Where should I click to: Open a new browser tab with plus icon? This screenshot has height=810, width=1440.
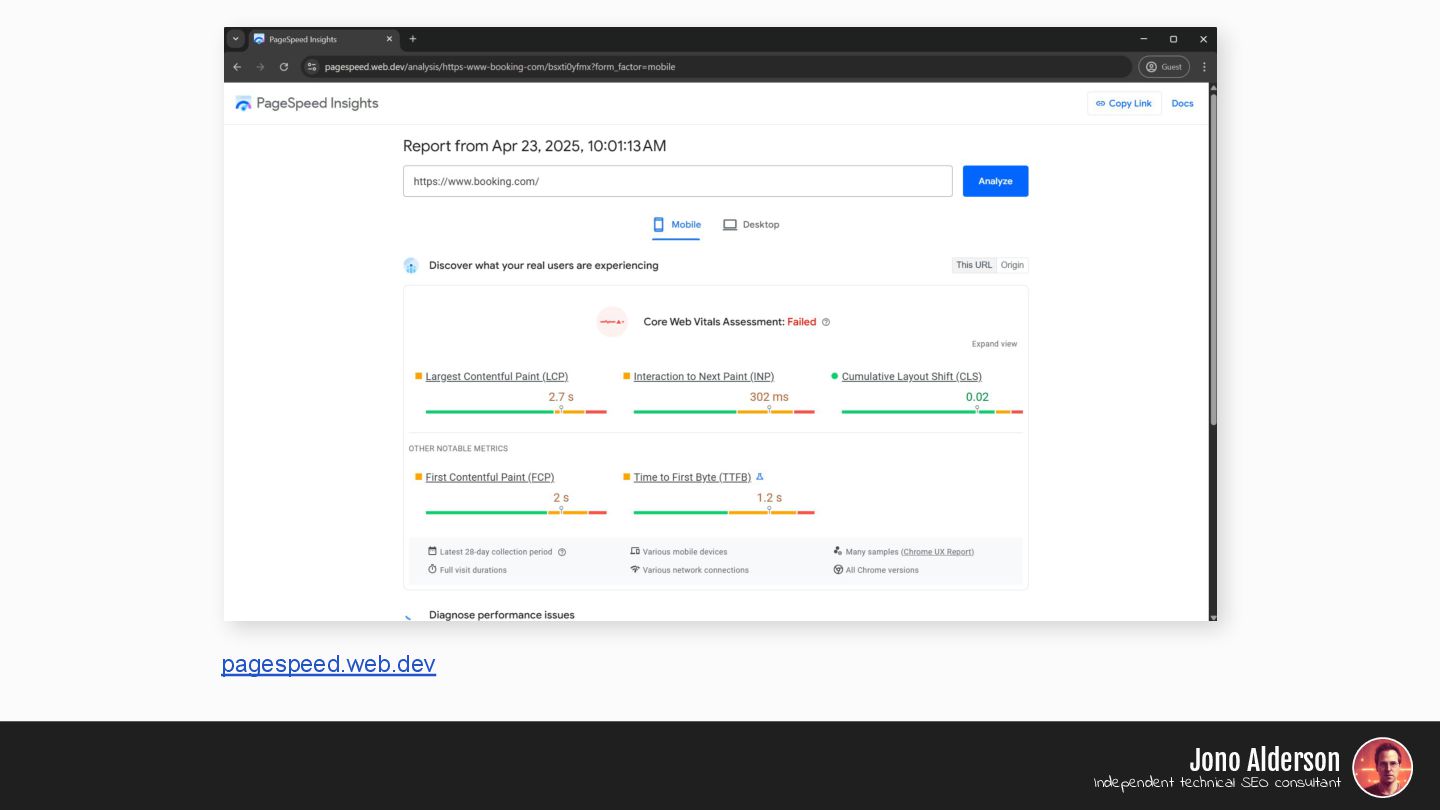412,39
